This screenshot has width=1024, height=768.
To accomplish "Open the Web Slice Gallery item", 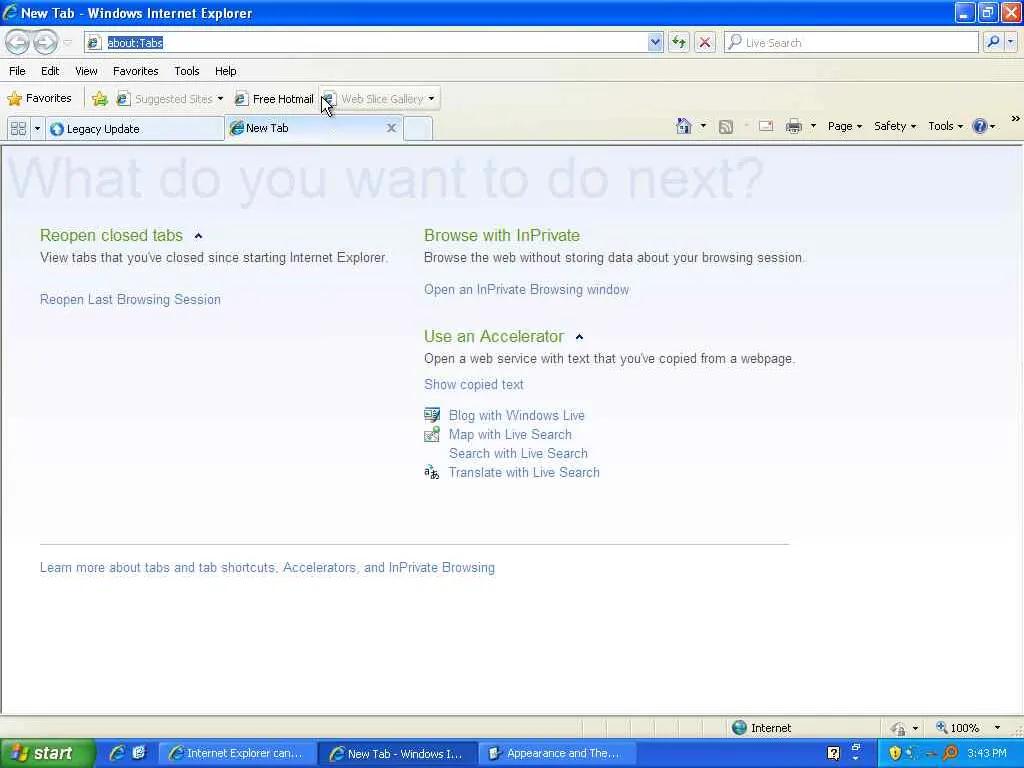I will 379,99.
